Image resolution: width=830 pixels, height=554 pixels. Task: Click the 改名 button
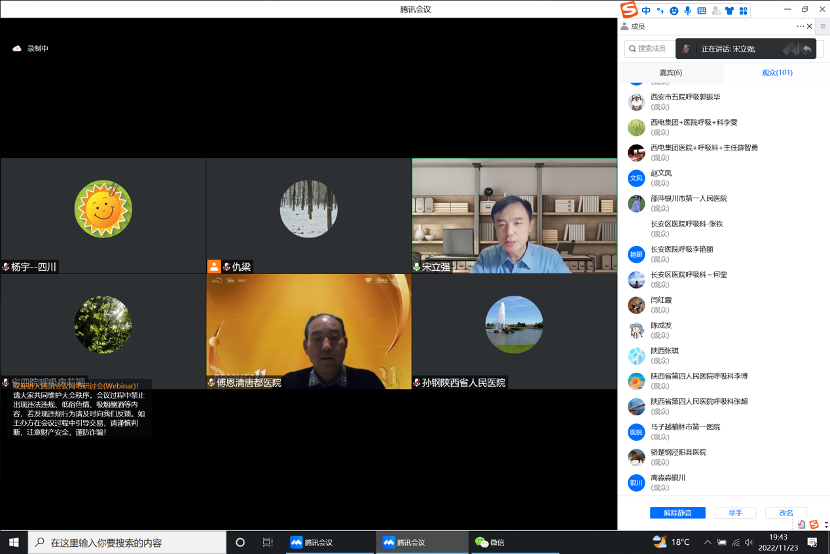786,513
